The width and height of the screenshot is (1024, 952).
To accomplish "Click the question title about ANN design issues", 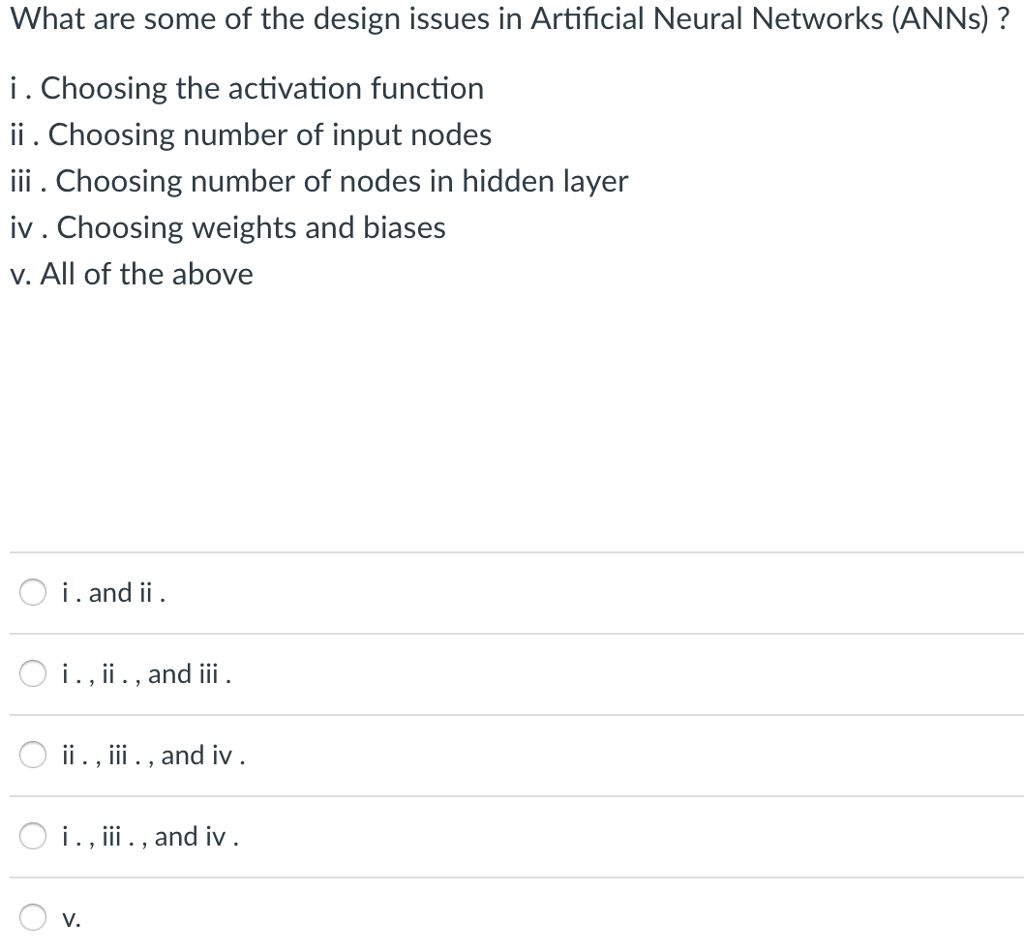I will (x=500, y=19).
